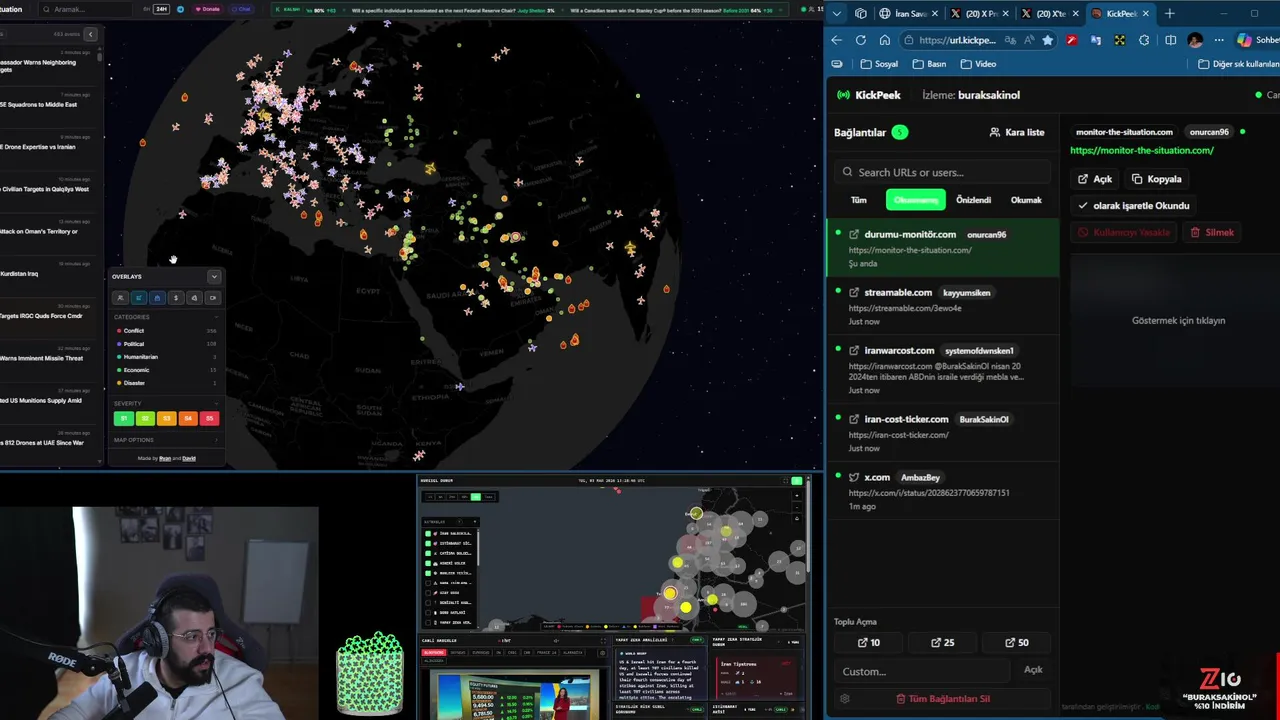
Task: Toggle the favorites star in address bar
Action: pyautogui.click(x=1047, y=40)
